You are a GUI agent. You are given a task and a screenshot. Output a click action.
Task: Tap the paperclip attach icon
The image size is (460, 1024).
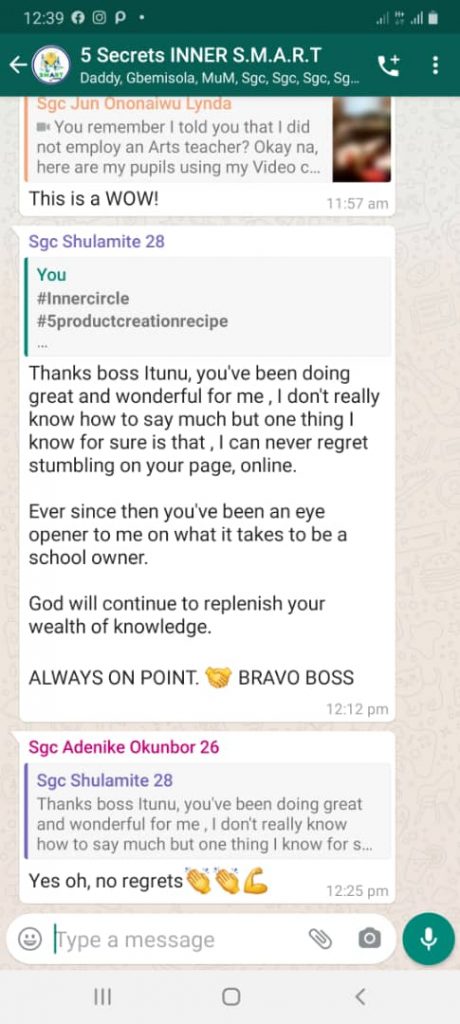click(x=320, y=939)
